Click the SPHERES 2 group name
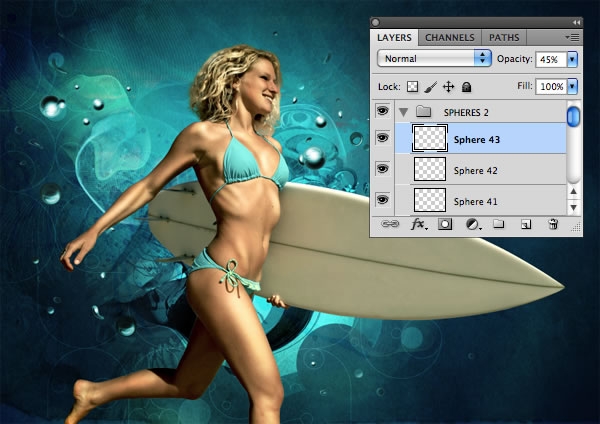The height and width of the screenshot is (424, 600). [466, 113]
